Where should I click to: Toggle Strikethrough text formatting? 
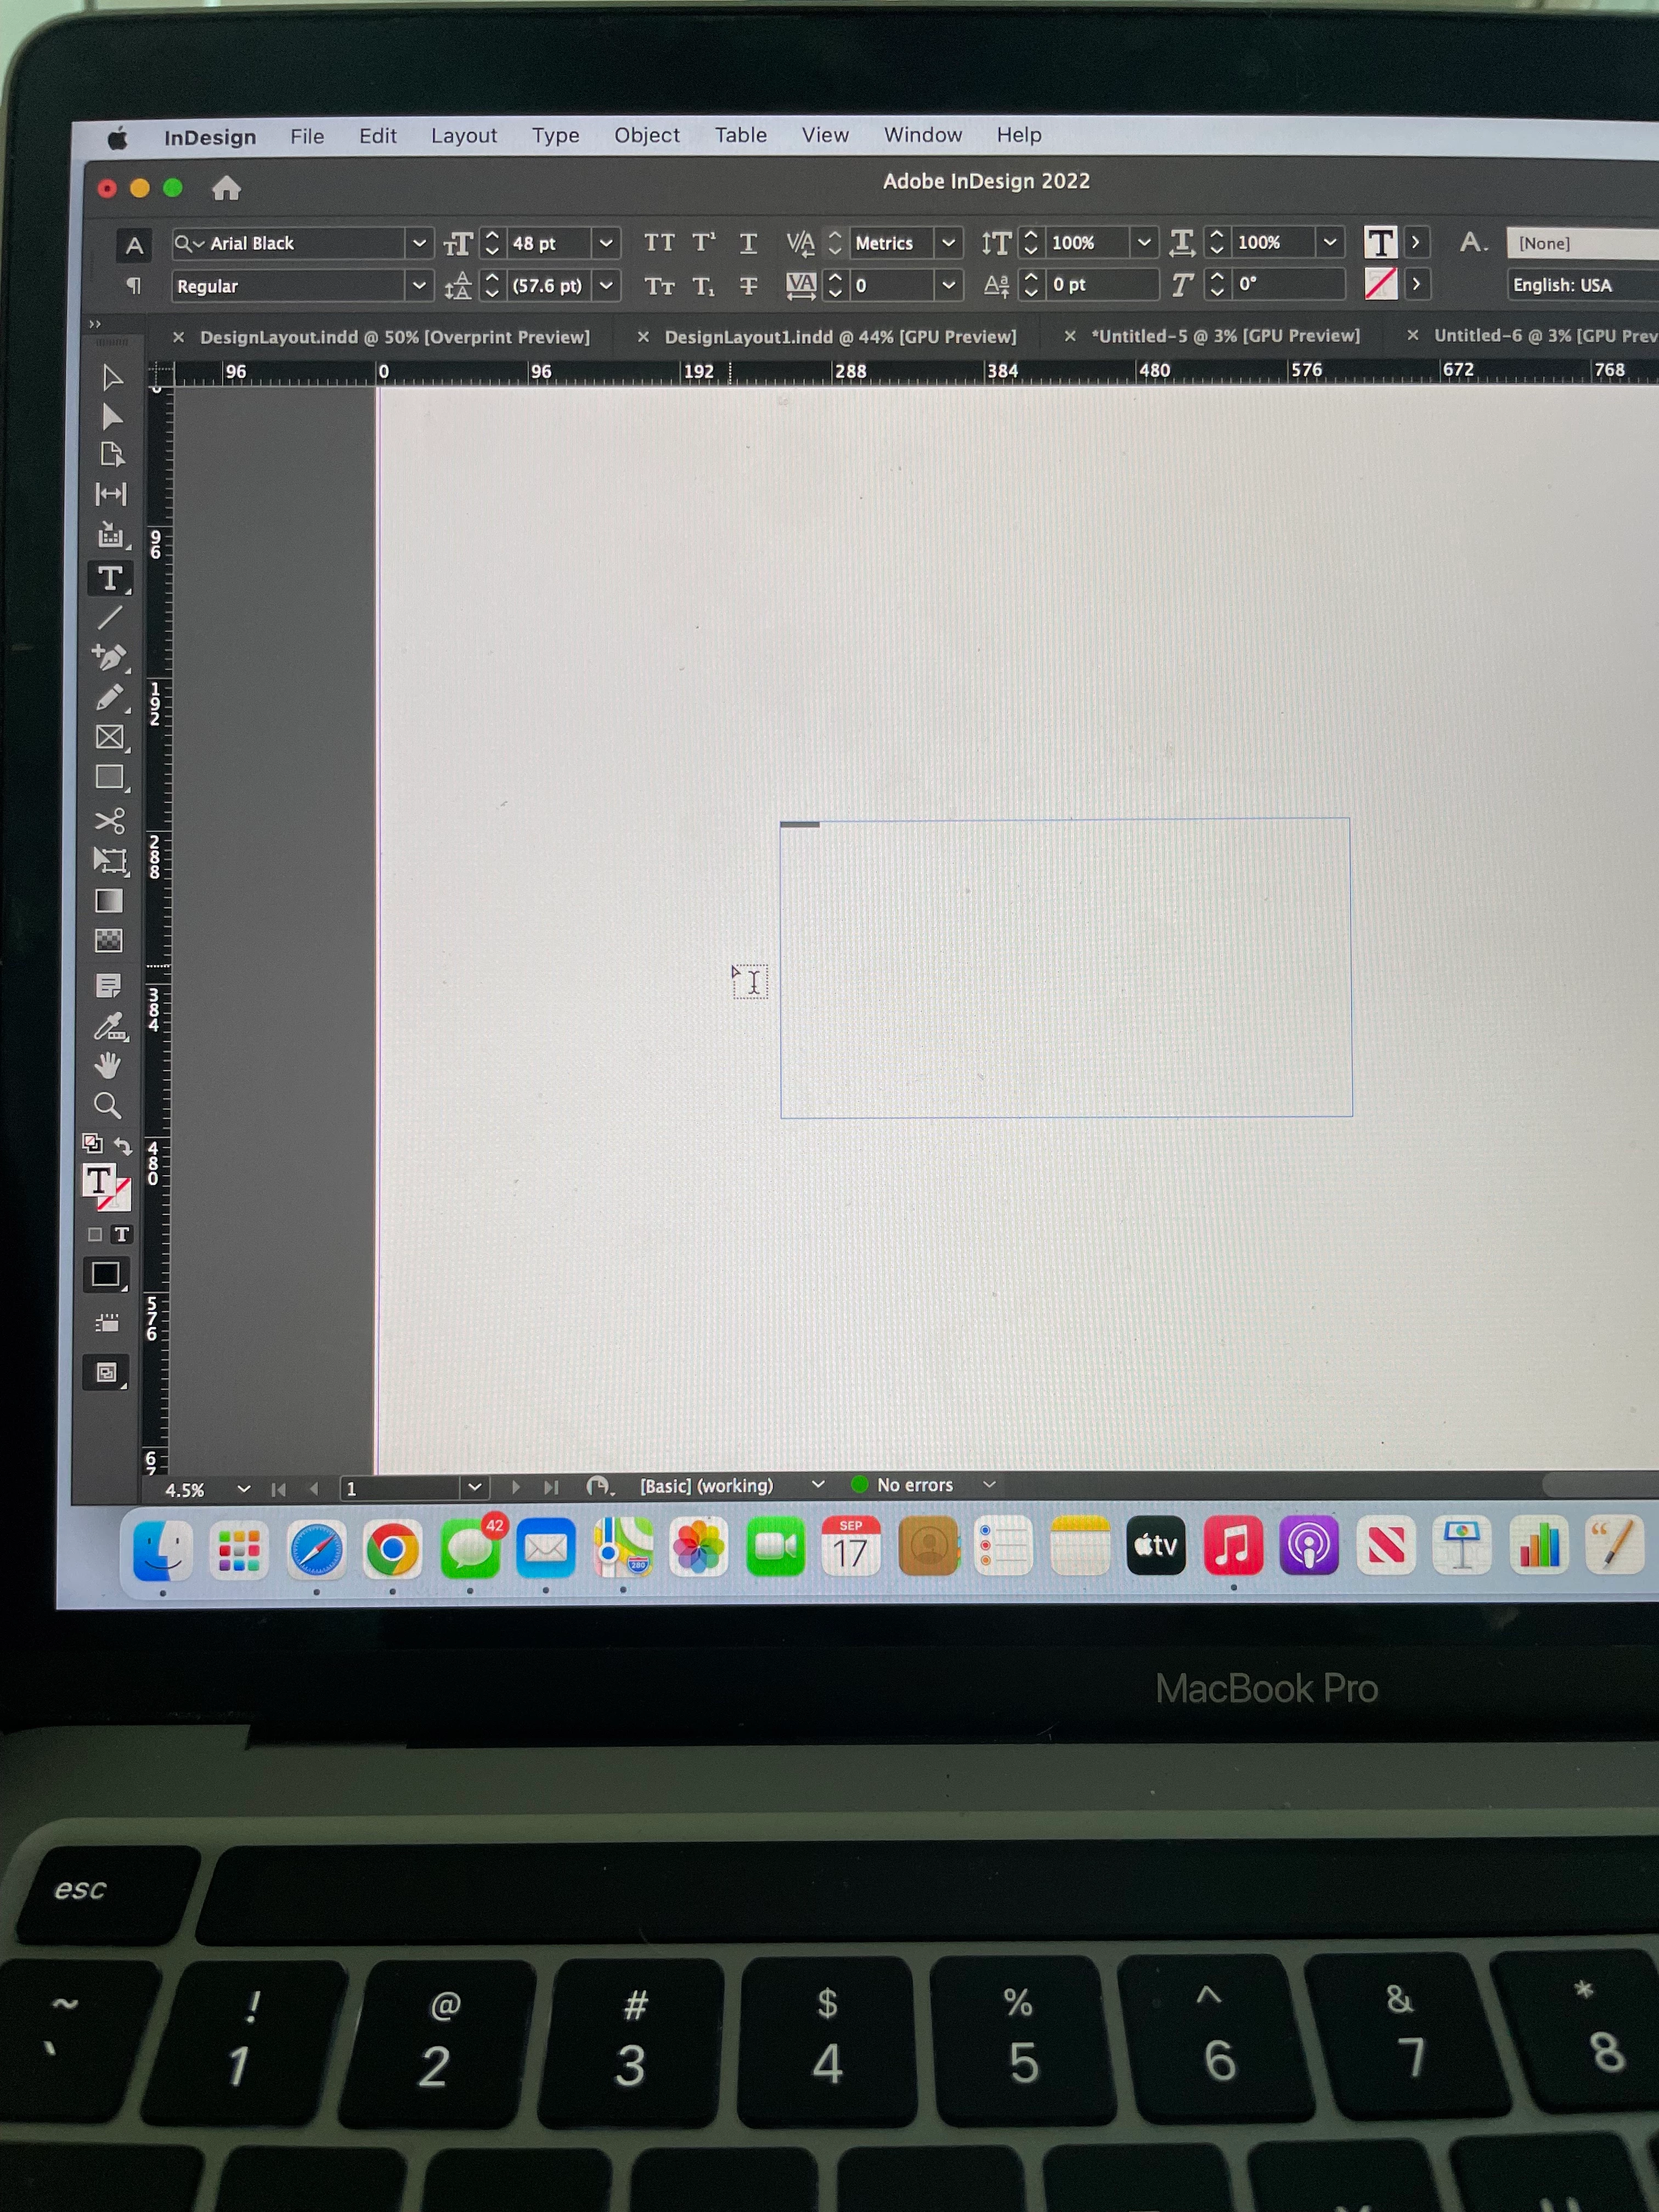click(748, 286)
